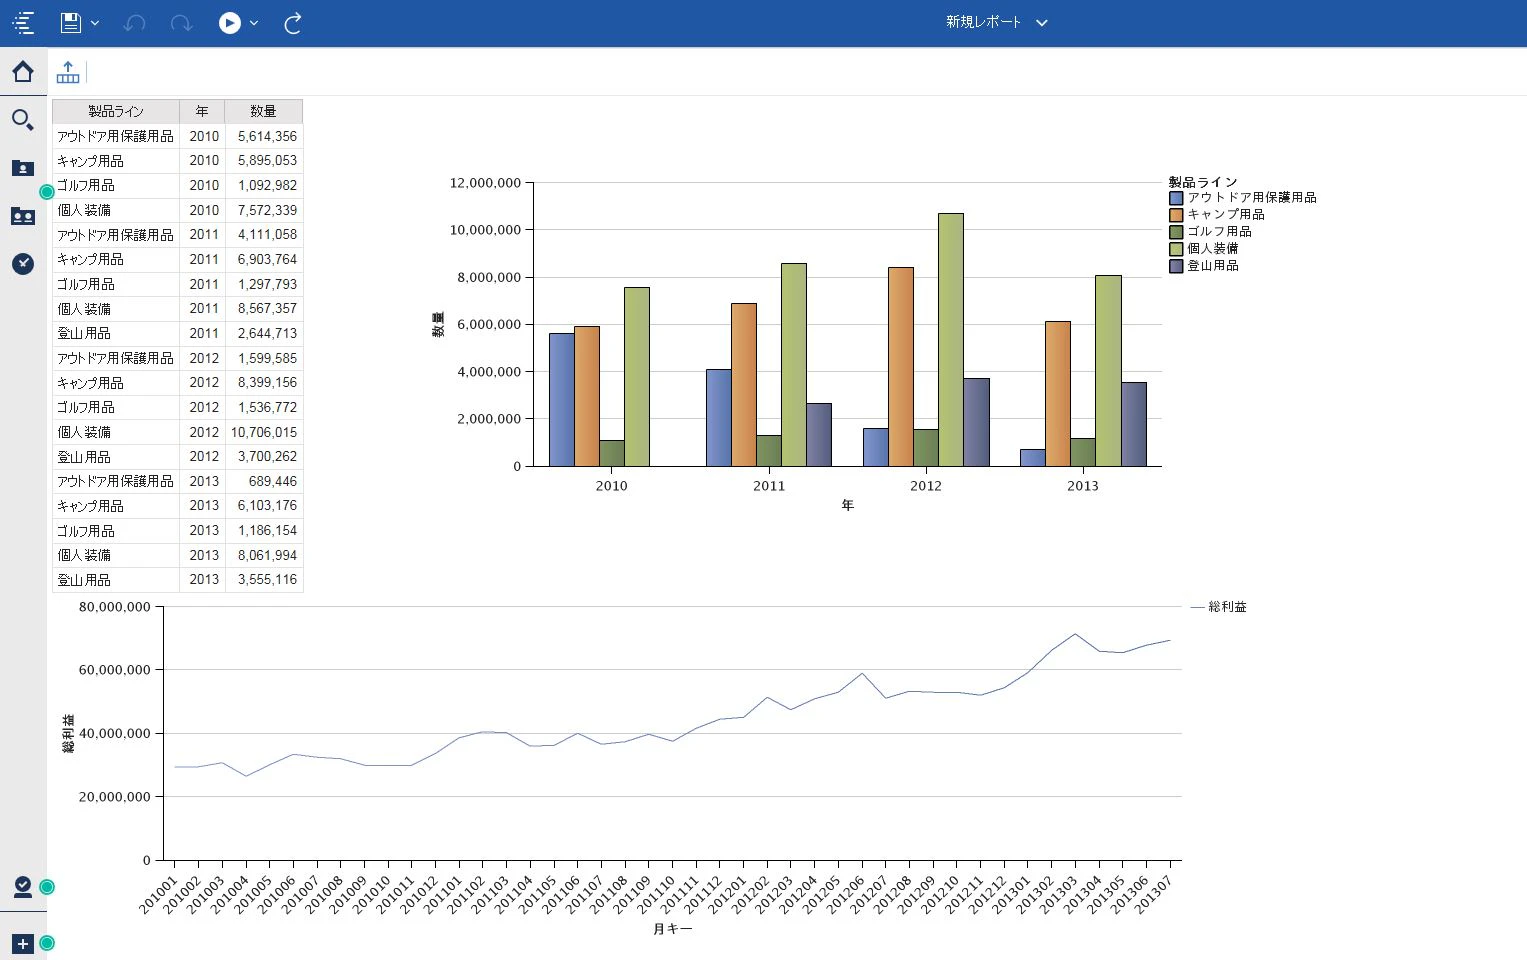1527x960 pixels.
Task: Click the 12,000,000 value on bar chart axis
Action: [x=485, y=183]
